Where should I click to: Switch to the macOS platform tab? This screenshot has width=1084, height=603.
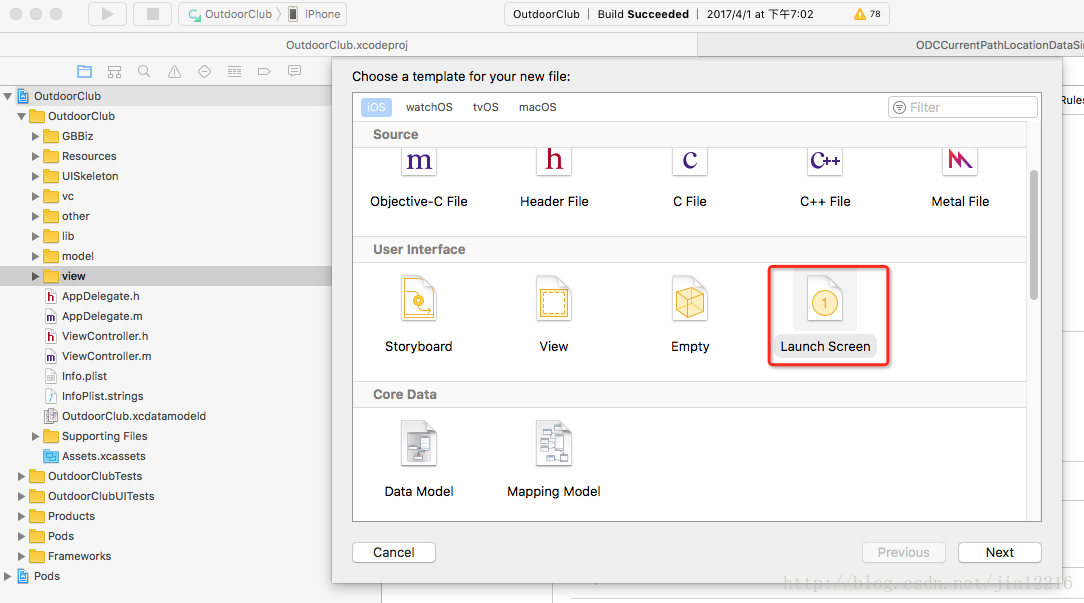coord(538,107)
